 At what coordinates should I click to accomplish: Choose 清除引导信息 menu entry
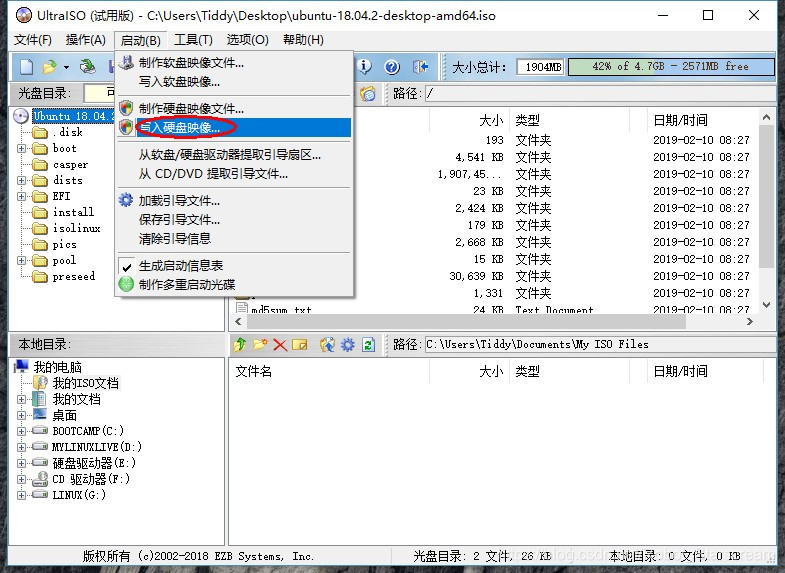[234, 239]
